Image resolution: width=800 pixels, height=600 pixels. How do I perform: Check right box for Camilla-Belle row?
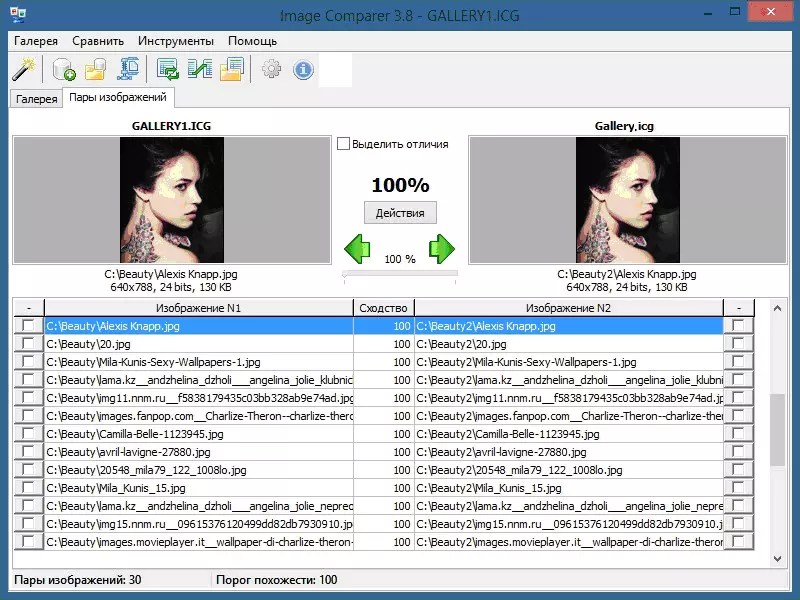point(738,434)
